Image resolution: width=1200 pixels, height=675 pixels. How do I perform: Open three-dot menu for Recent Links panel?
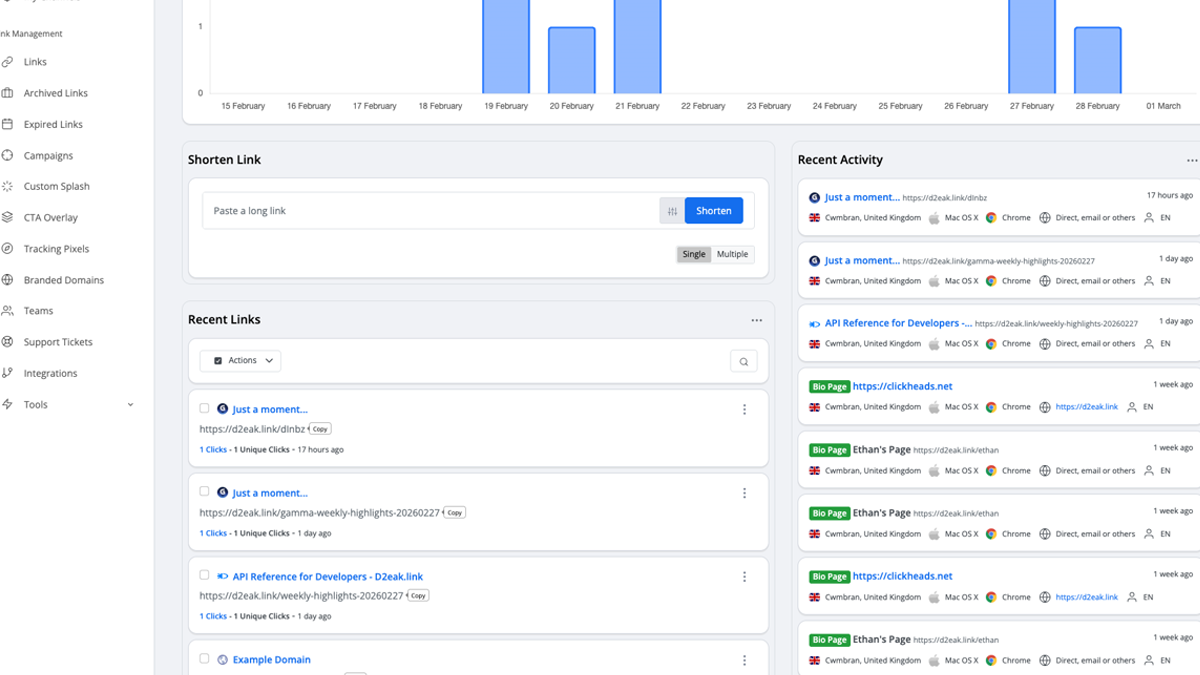756,320
